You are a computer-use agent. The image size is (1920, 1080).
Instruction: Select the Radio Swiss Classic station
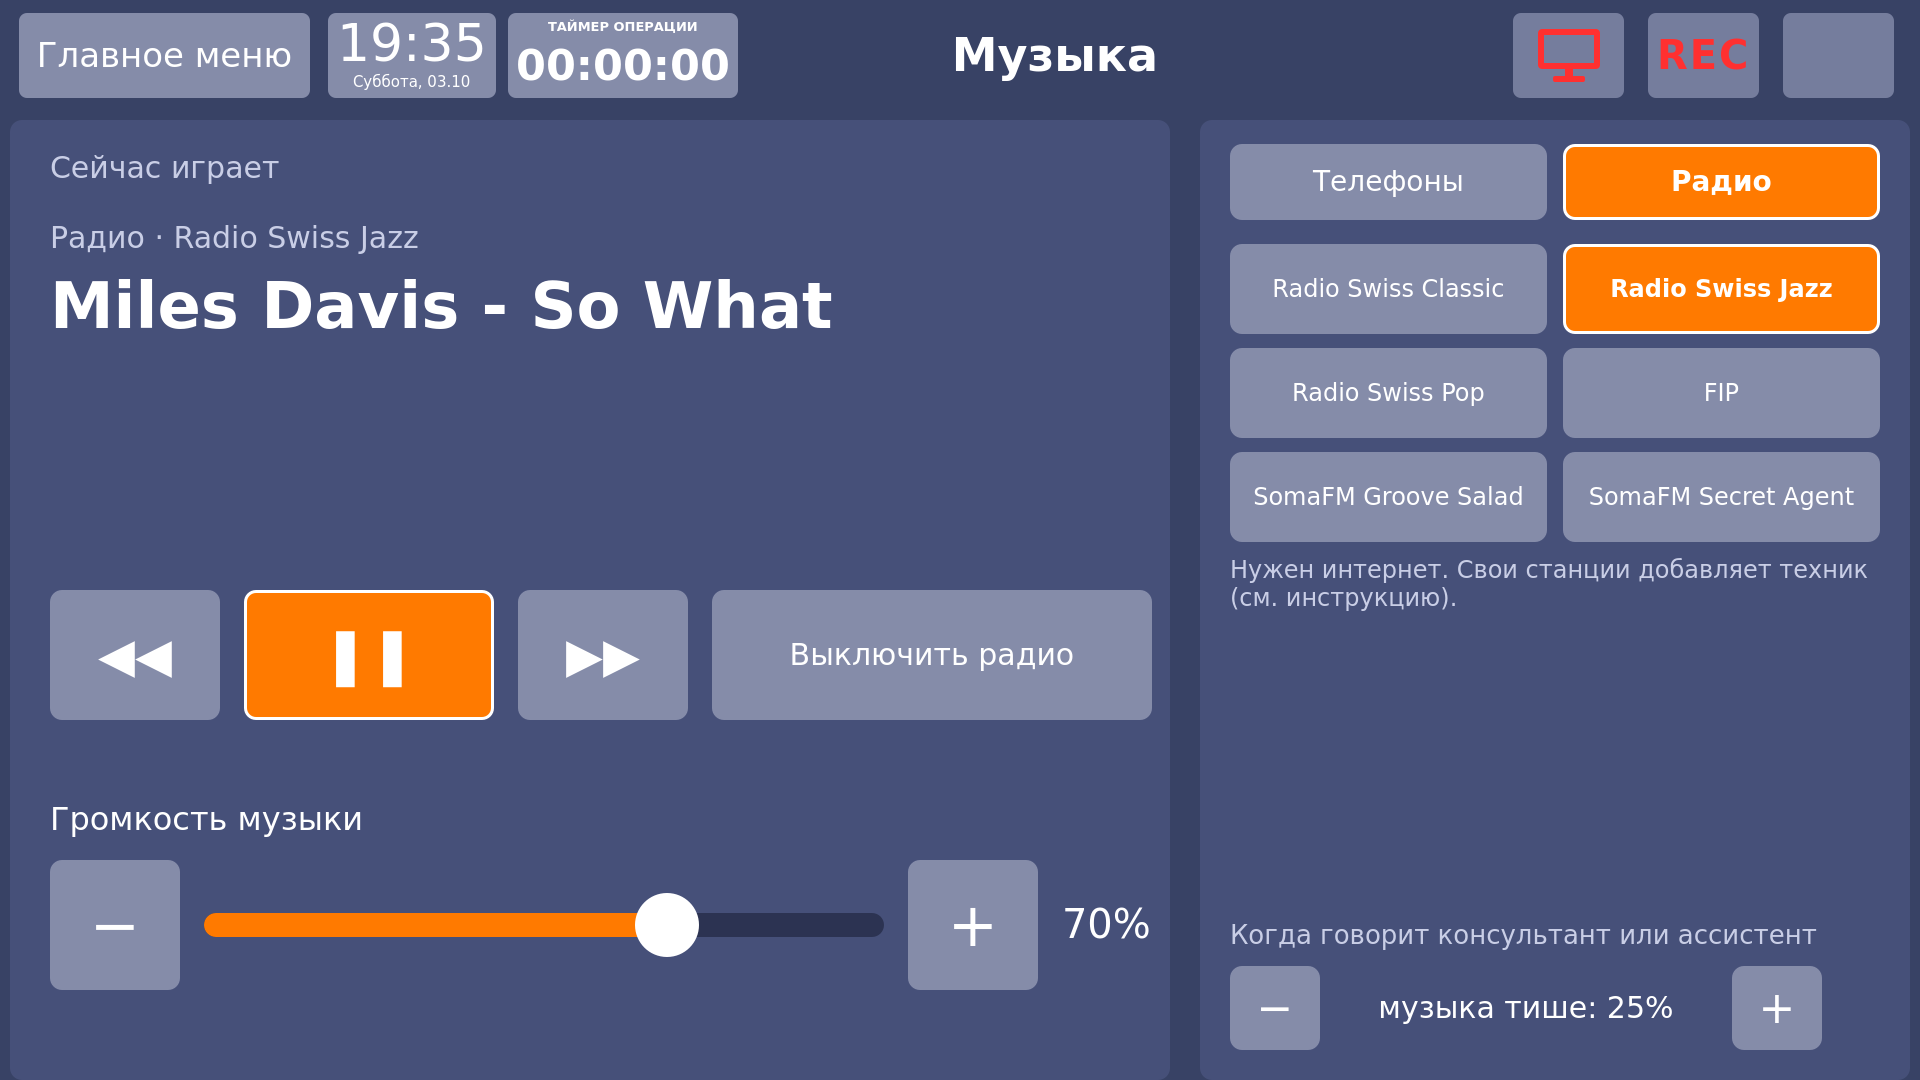click(1388, 289)
